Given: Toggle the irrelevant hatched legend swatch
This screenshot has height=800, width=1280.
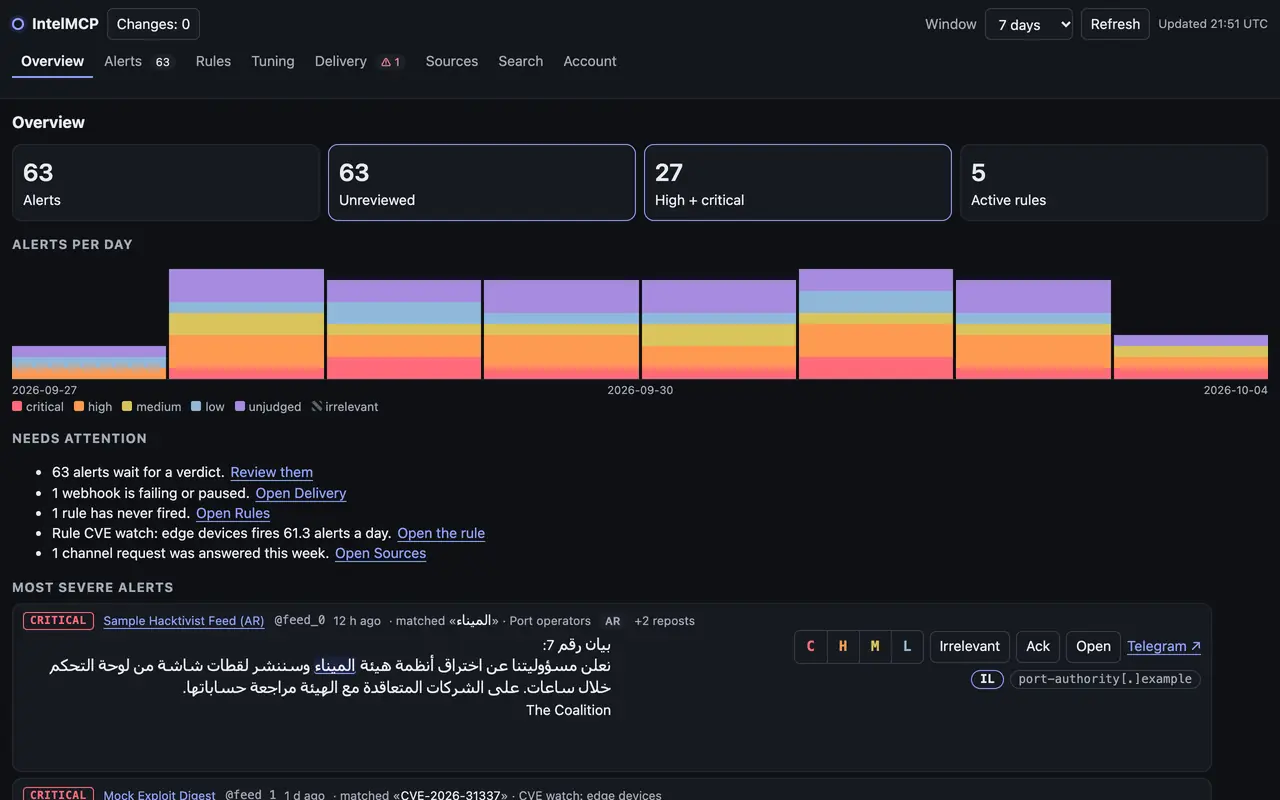Looking at the screenshot, I should click(317, 407).
